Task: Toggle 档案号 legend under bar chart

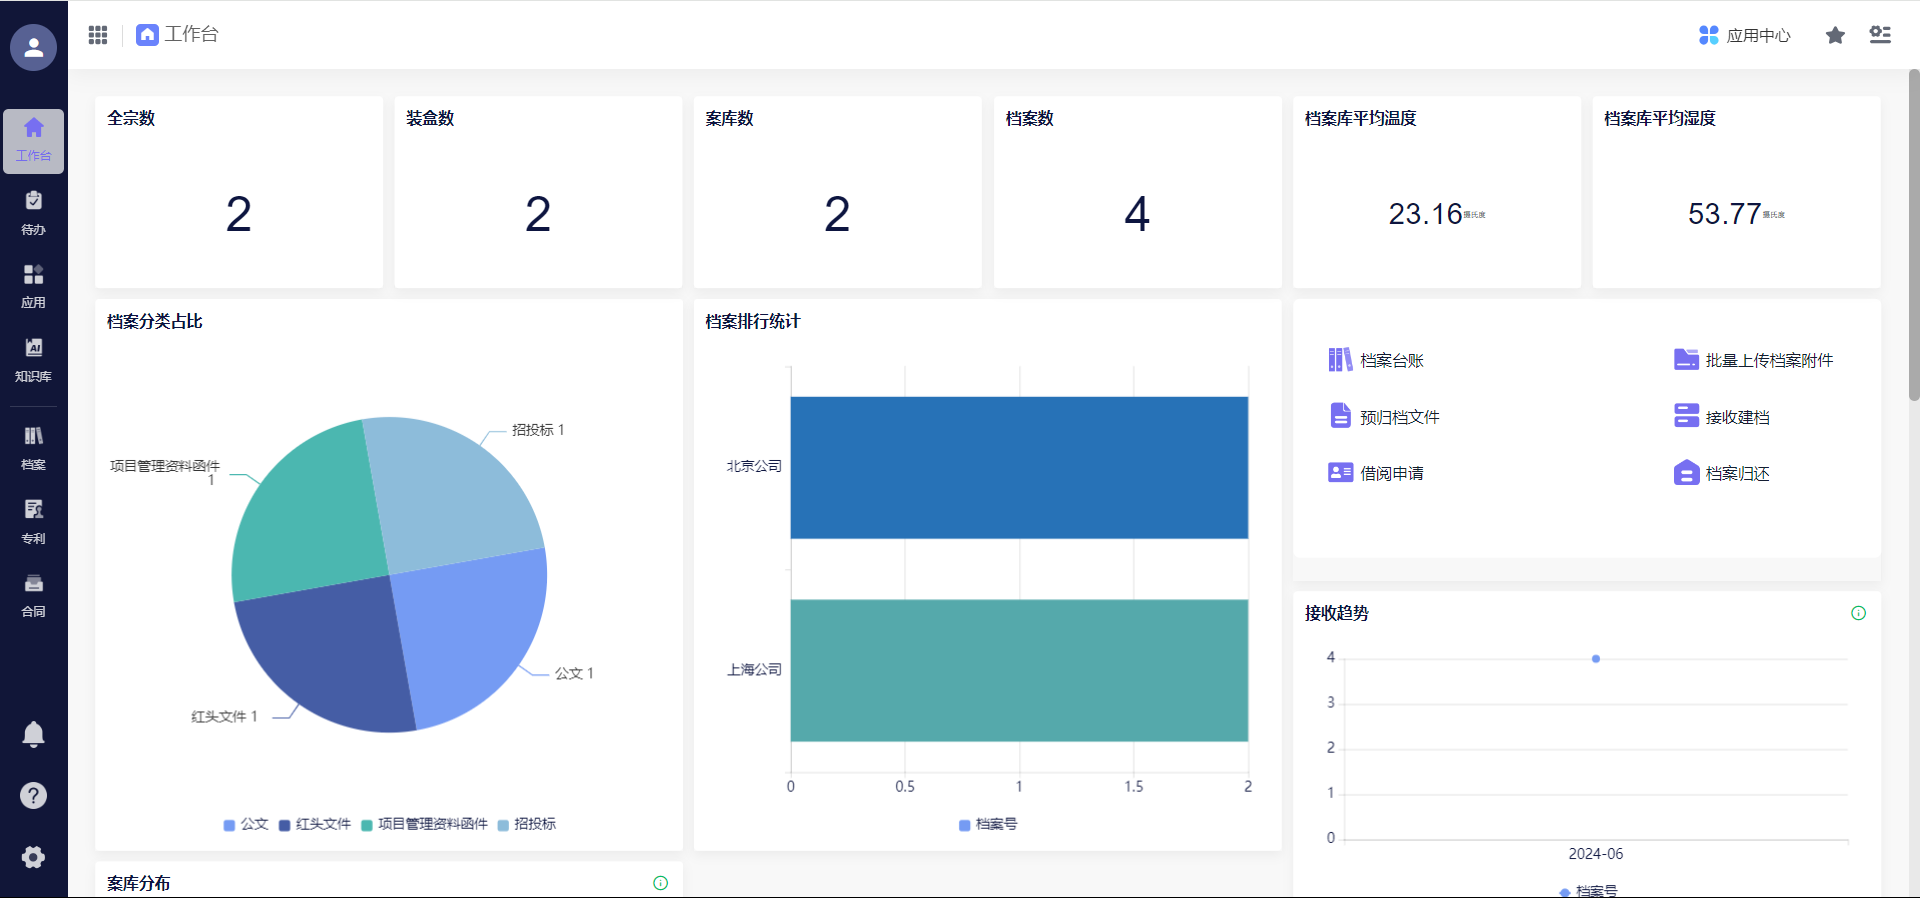Action: (988, 824)
